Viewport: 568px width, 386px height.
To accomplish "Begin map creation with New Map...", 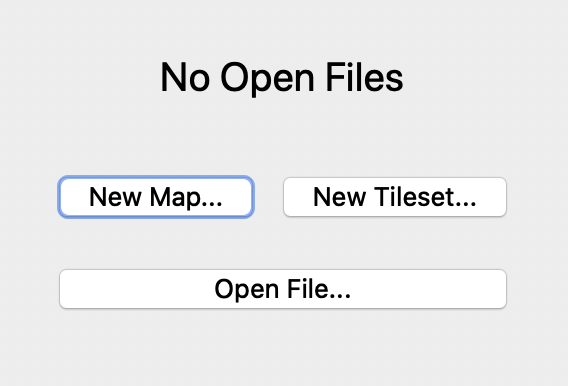I will tap(156, 197).
